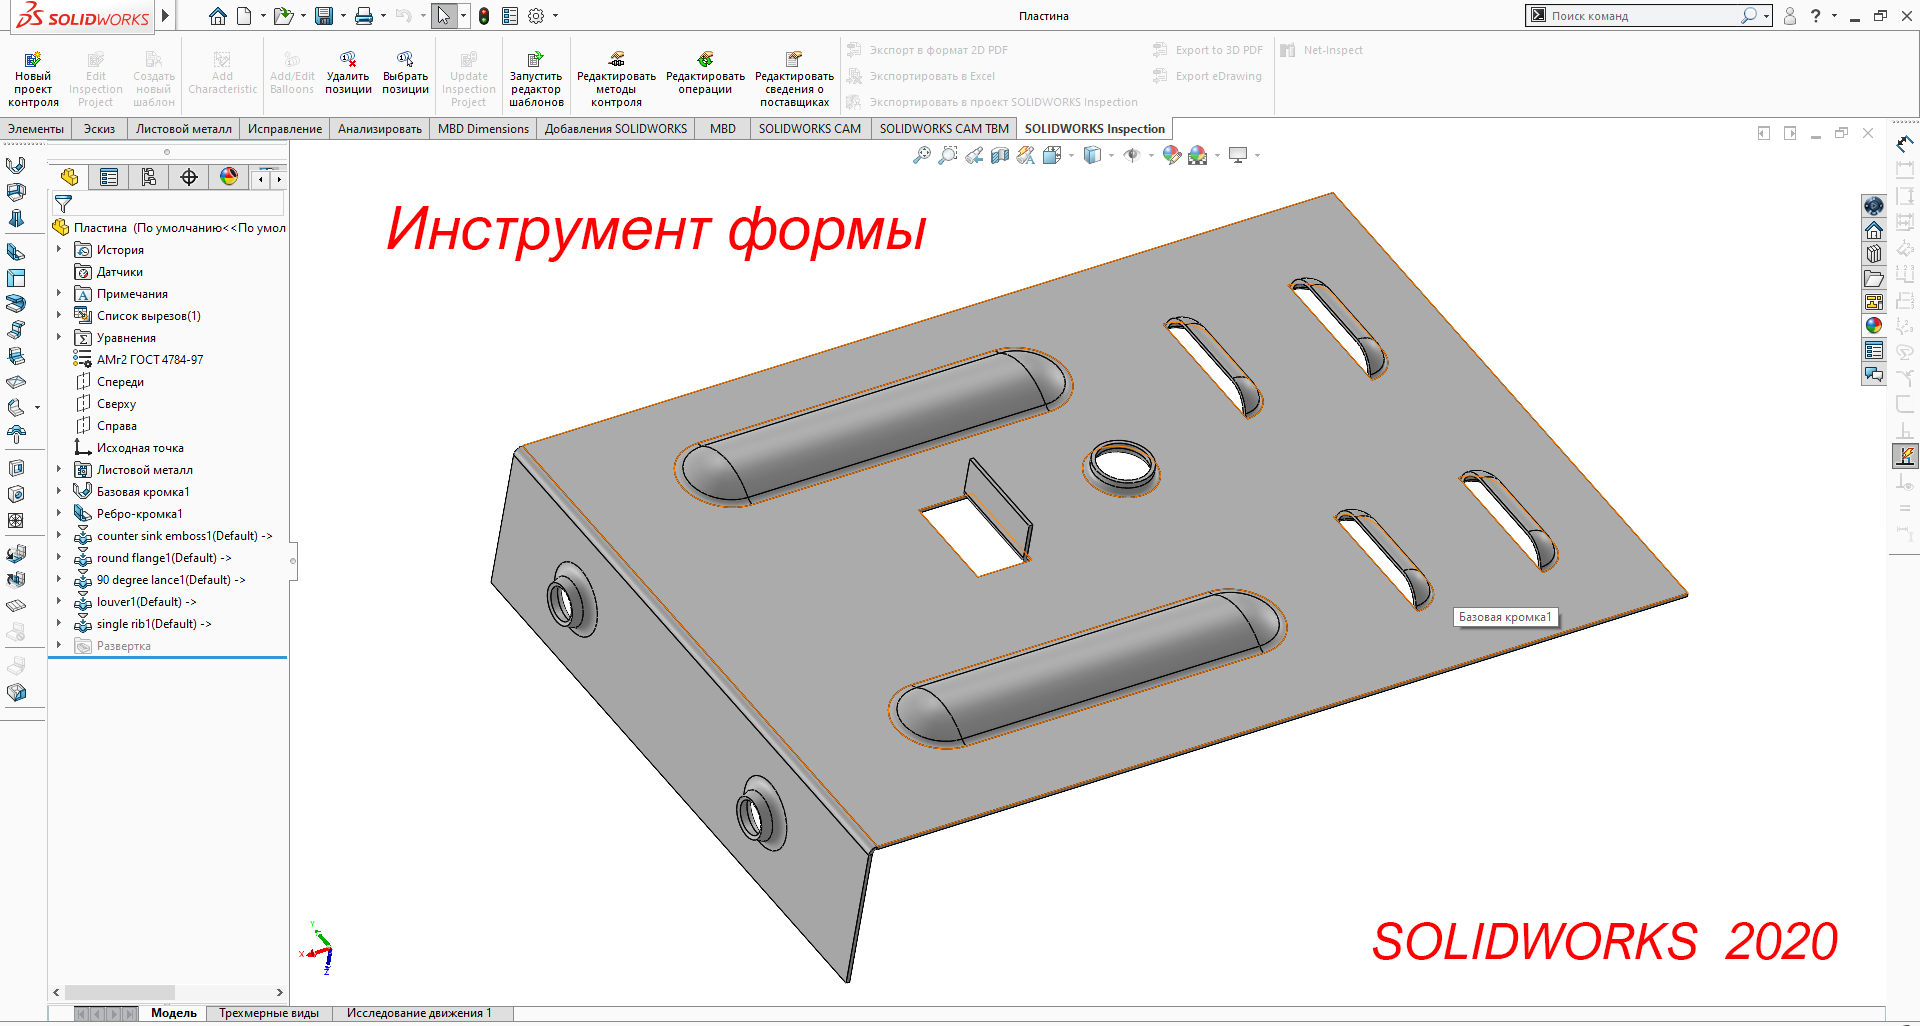Screen dimensions: 1920x1026
Task: Expand the louver1(Default) feature
Action: [59, 602]
